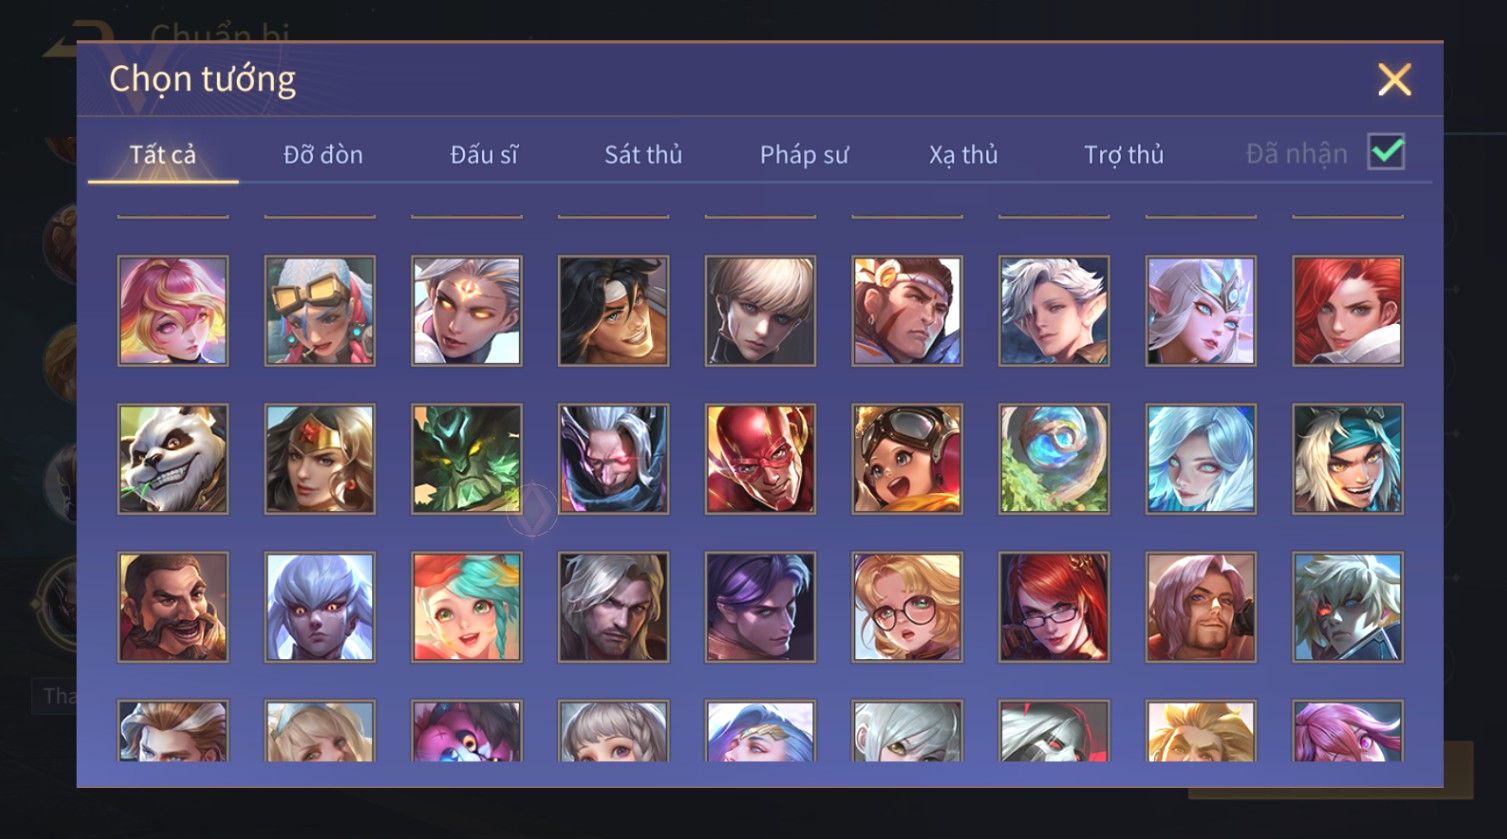The height and width of the screenshot is (839, 1507).
Task: Open the Sát thủ tab
Action: pyautogui.click(x=643, y=155)
